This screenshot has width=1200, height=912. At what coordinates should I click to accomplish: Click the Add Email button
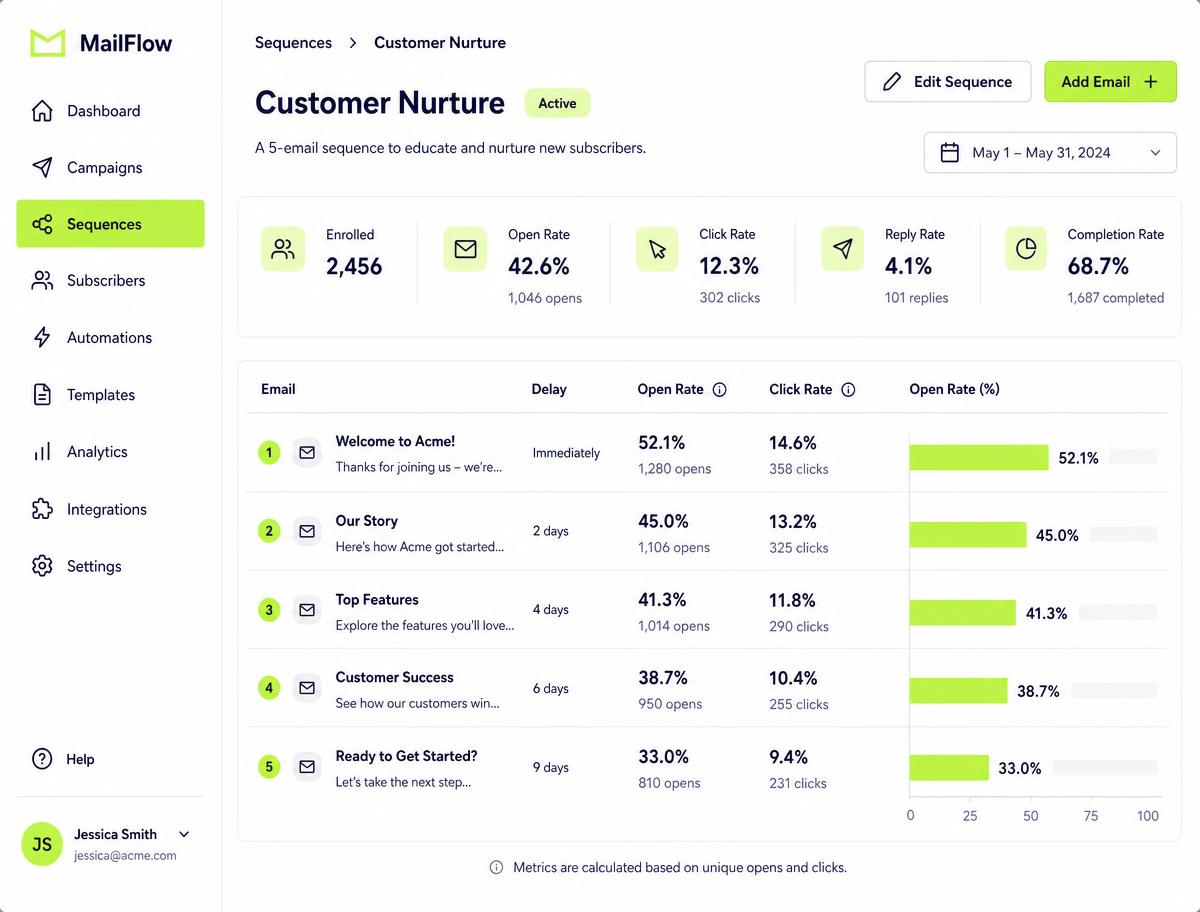coord(1110,82)
